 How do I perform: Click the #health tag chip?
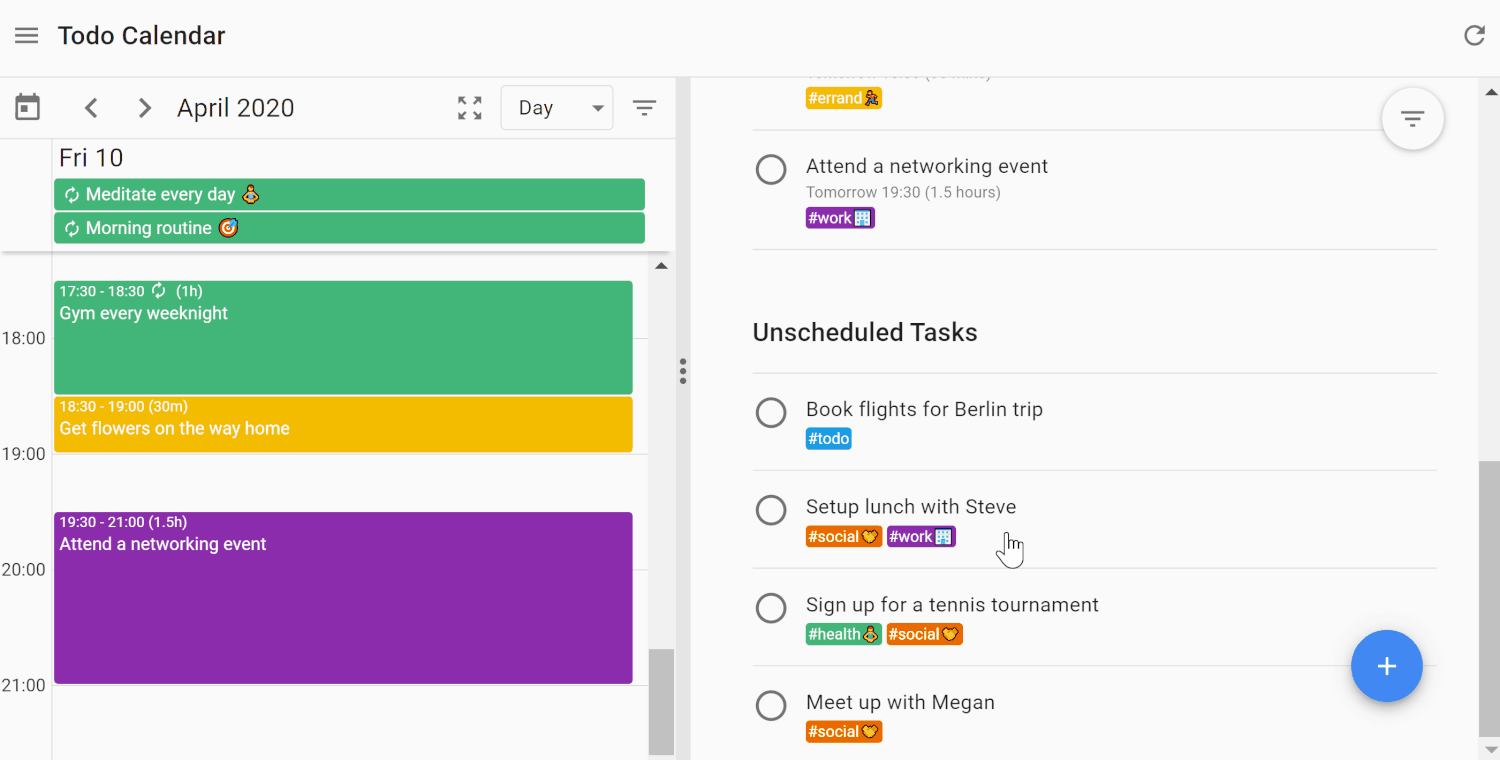click(844, 634)
